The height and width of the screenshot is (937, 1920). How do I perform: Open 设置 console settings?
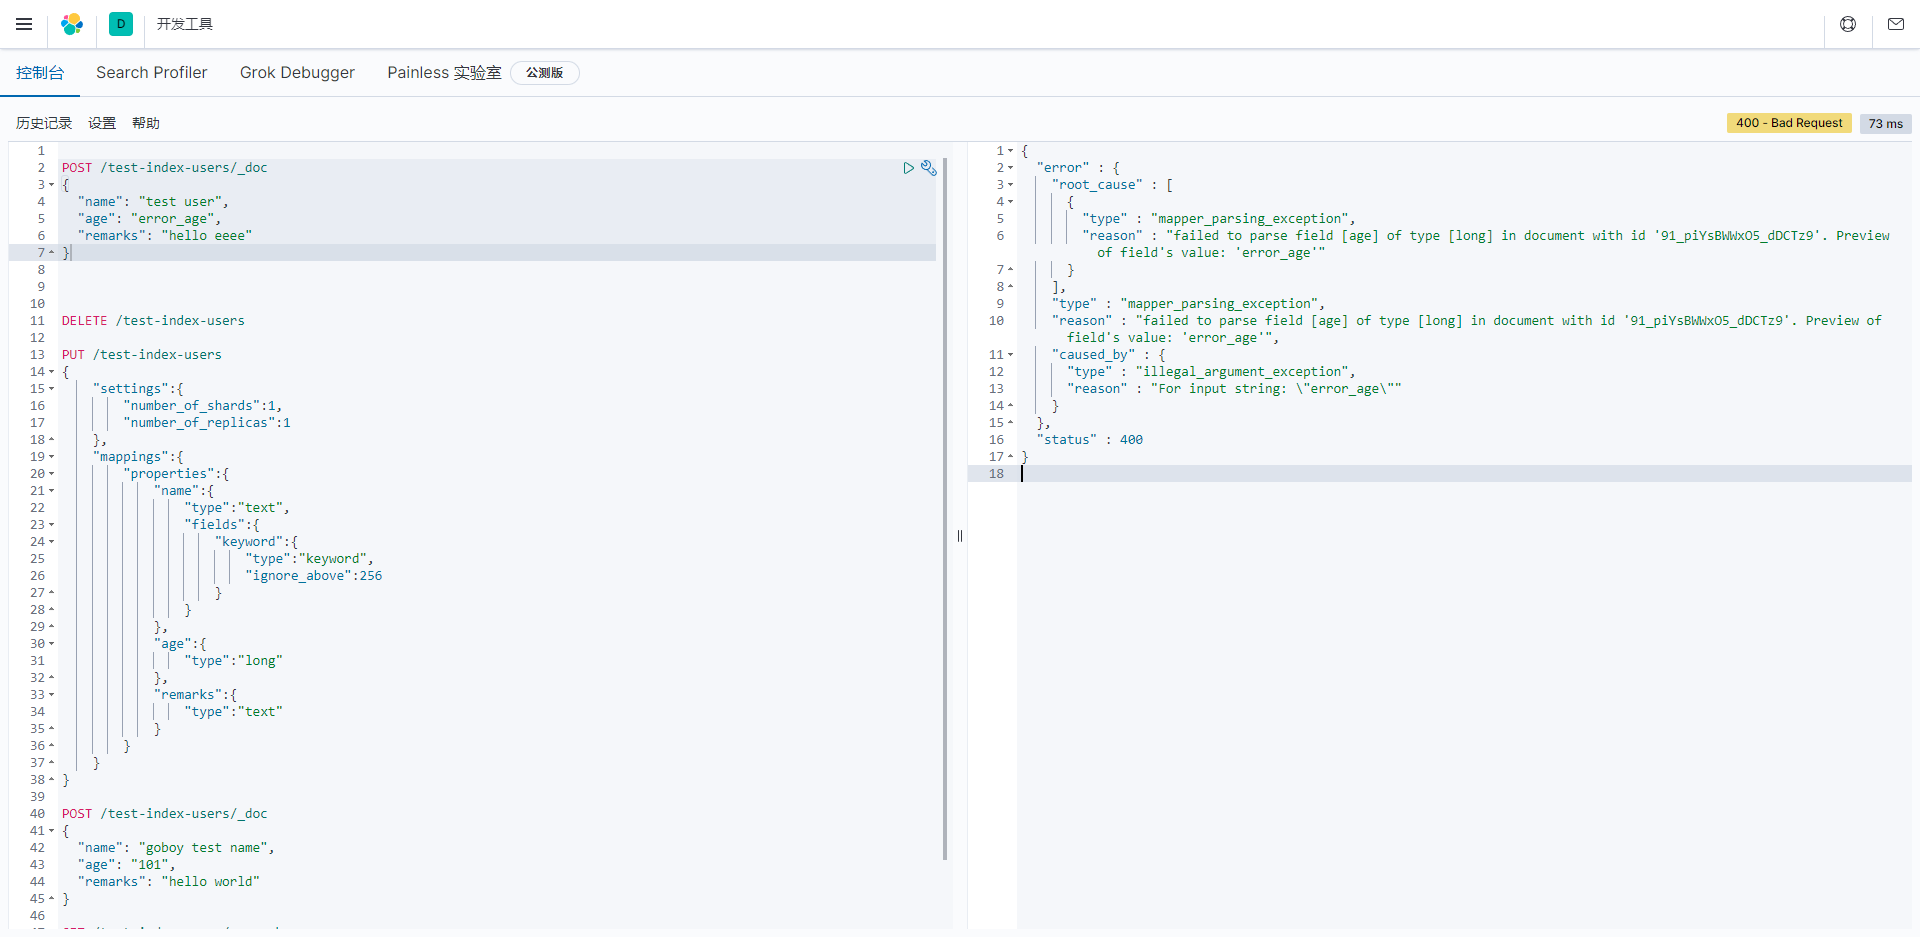point(102,123)
